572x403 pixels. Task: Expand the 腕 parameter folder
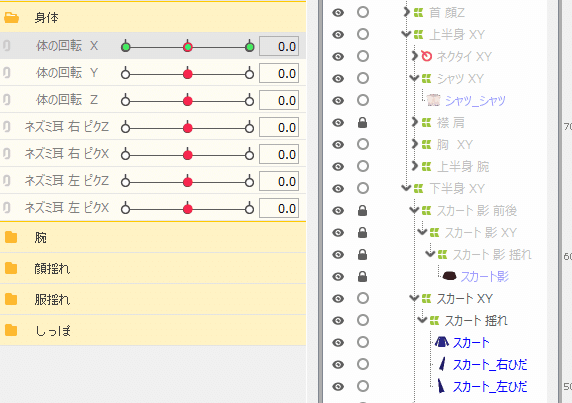(11, 237)
